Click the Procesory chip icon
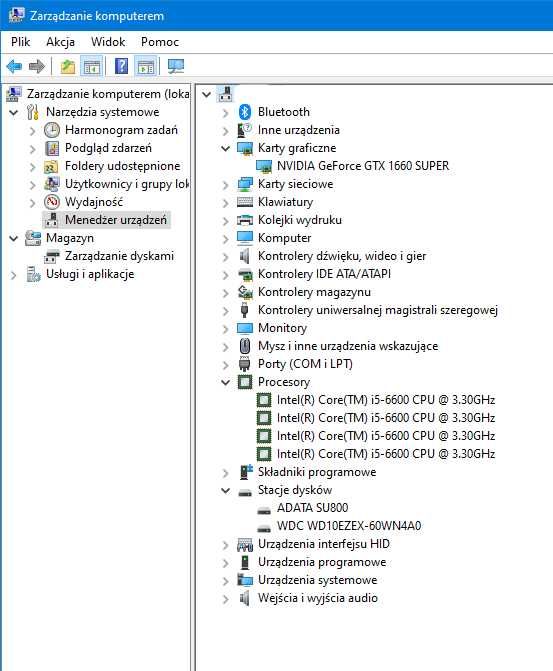Image resolution: width=553 pixels, height=671 pixels. (x=245, y=382)
